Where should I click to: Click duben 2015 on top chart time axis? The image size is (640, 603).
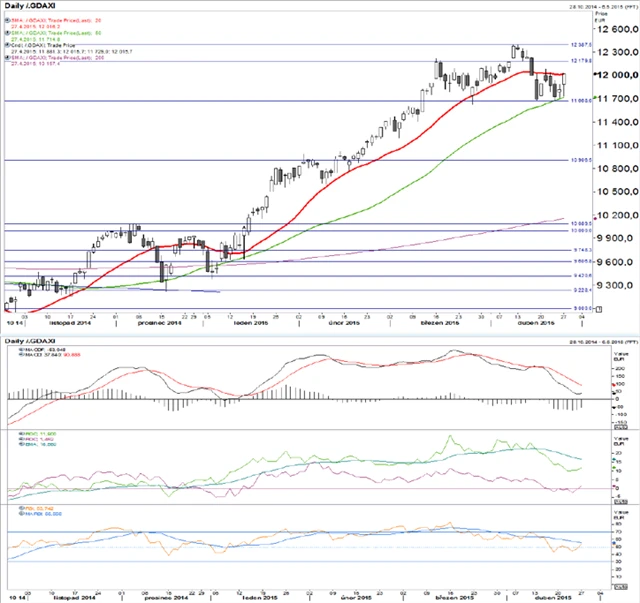[x=536, y=323]
